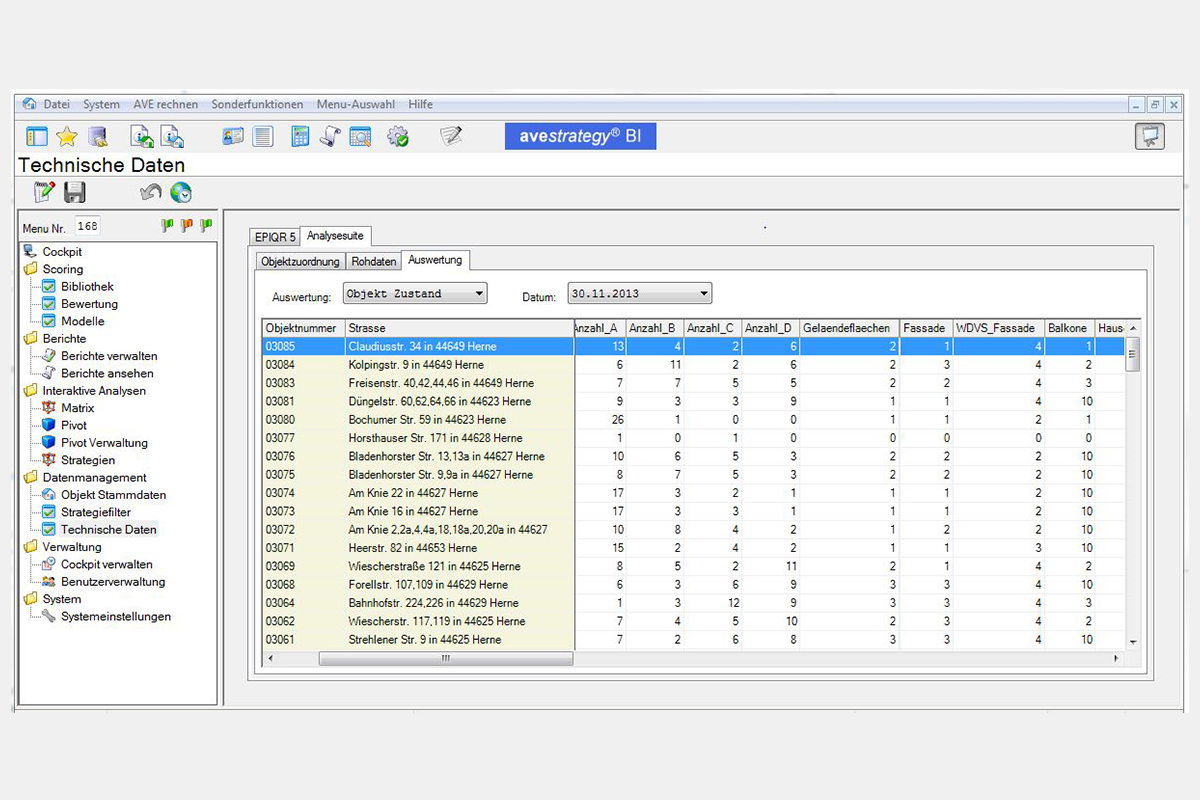The image size is (1200, 800).
Task: Click the table's horizontal scrollbar right arrow
Action: click(x=1117, y=659)
